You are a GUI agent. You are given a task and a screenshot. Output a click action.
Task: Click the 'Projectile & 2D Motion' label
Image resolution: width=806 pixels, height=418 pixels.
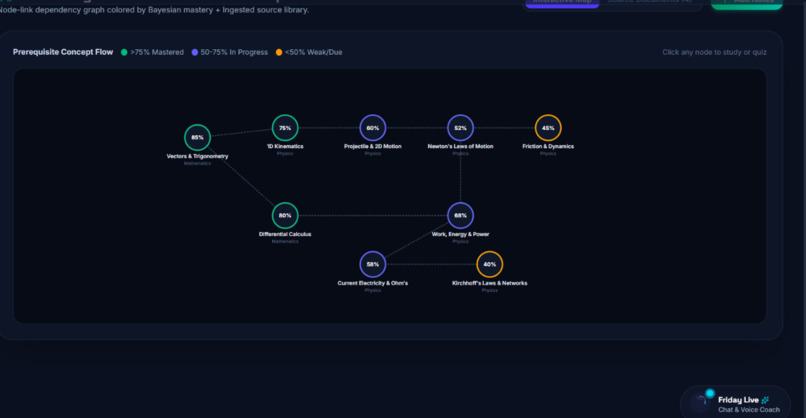(373, 147)
